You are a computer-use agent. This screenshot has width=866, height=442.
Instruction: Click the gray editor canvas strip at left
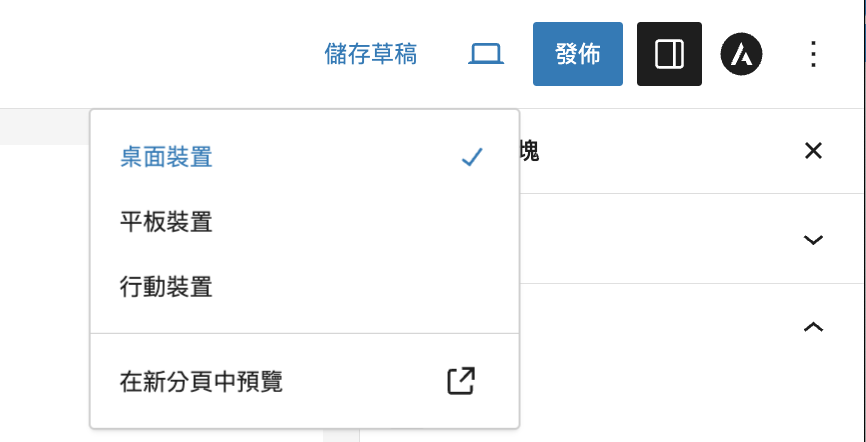[45, 127]
